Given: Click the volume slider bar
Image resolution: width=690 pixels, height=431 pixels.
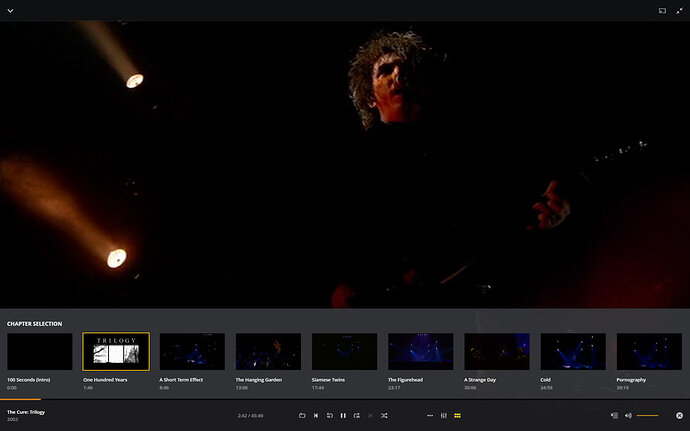Looking at the screenshot, I should [647, 415].
